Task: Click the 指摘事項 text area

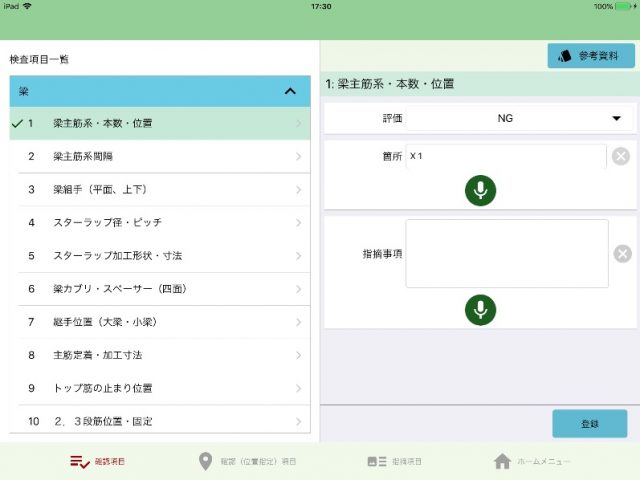Action: (506, 254)
